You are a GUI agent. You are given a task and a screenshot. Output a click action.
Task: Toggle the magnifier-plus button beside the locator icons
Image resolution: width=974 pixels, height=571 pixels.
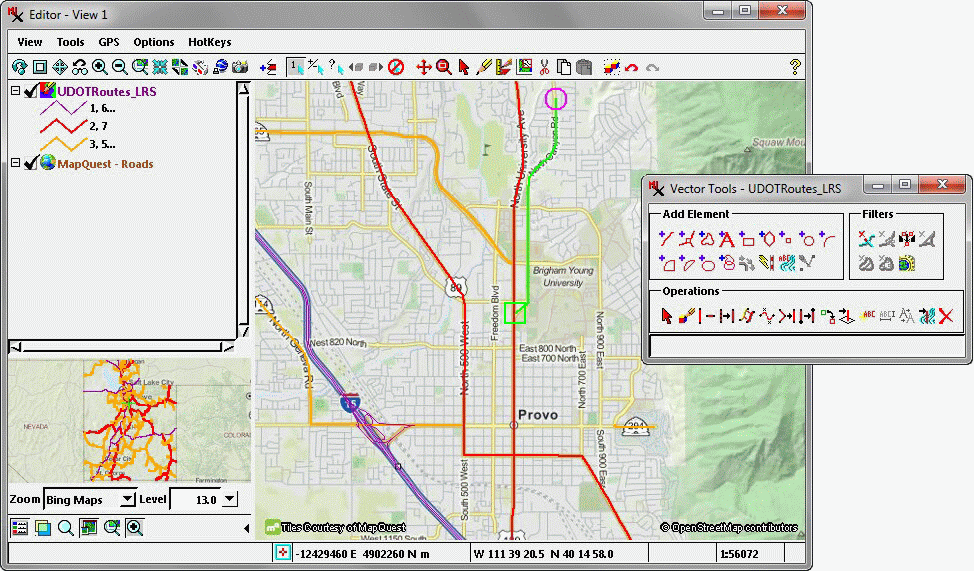(x=135, y=528)
